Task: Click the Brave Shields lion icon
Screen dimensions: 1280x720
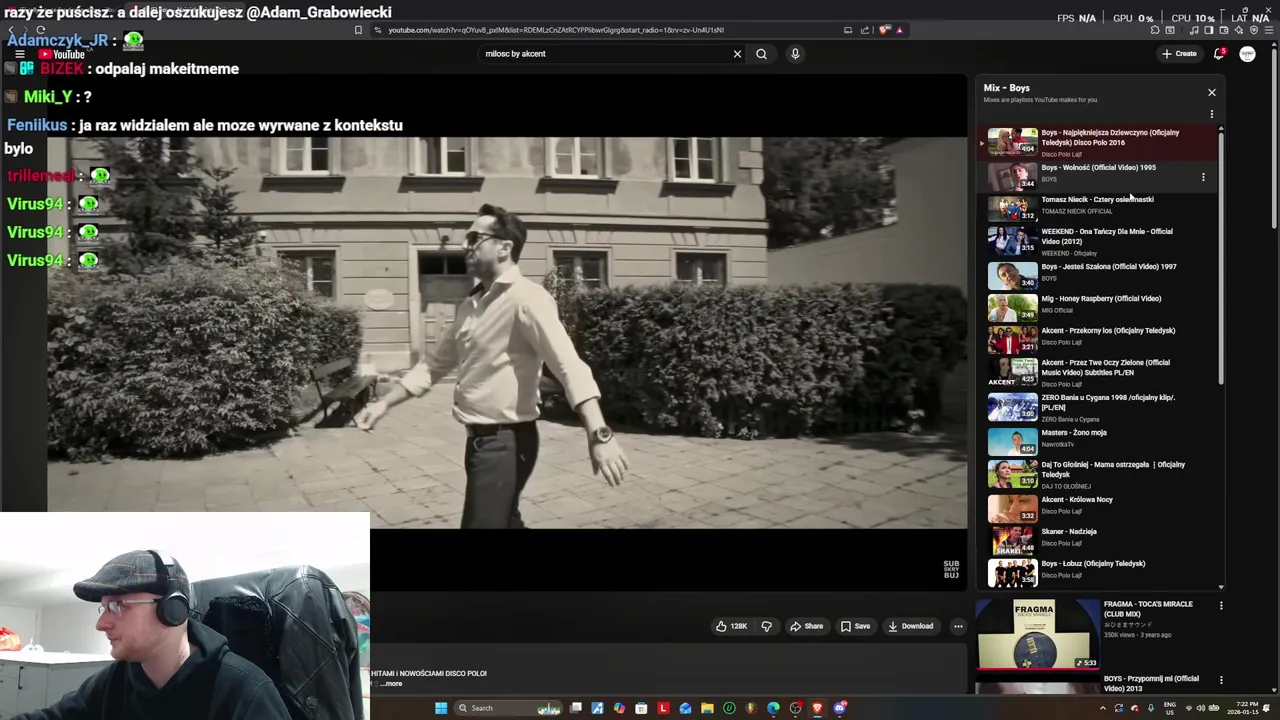Action: click(884, 30)
